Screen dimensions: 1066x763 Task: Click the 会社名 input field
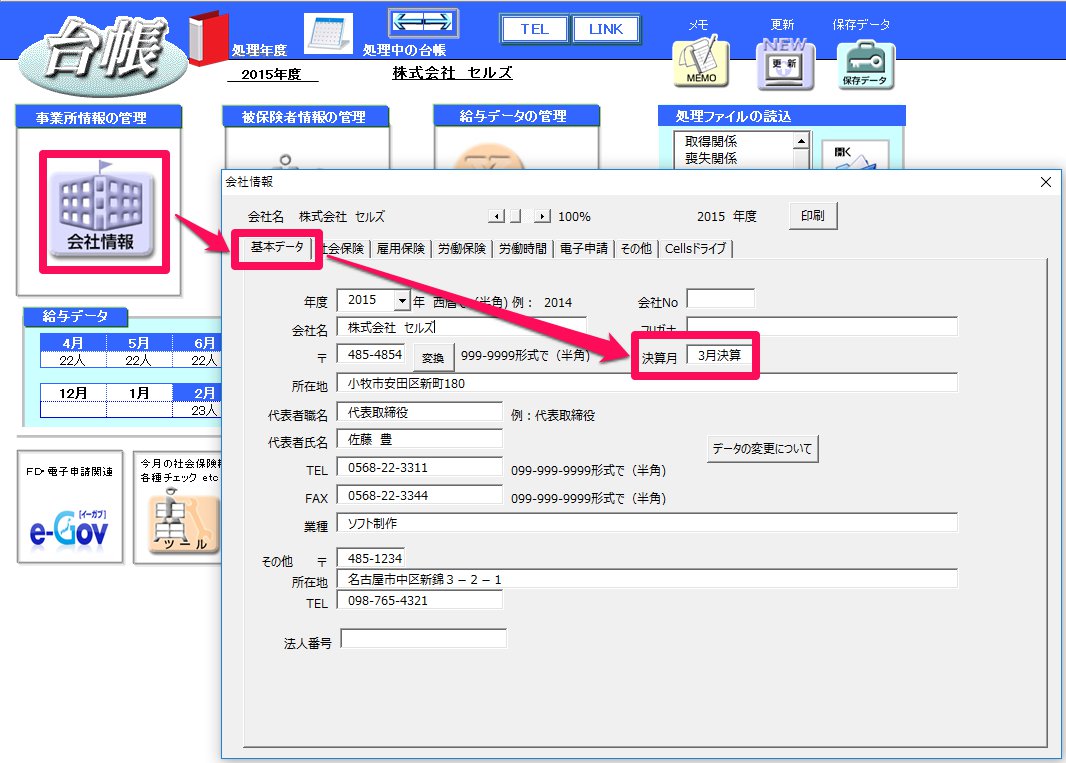pyautogui.click(x=461, y=328)
